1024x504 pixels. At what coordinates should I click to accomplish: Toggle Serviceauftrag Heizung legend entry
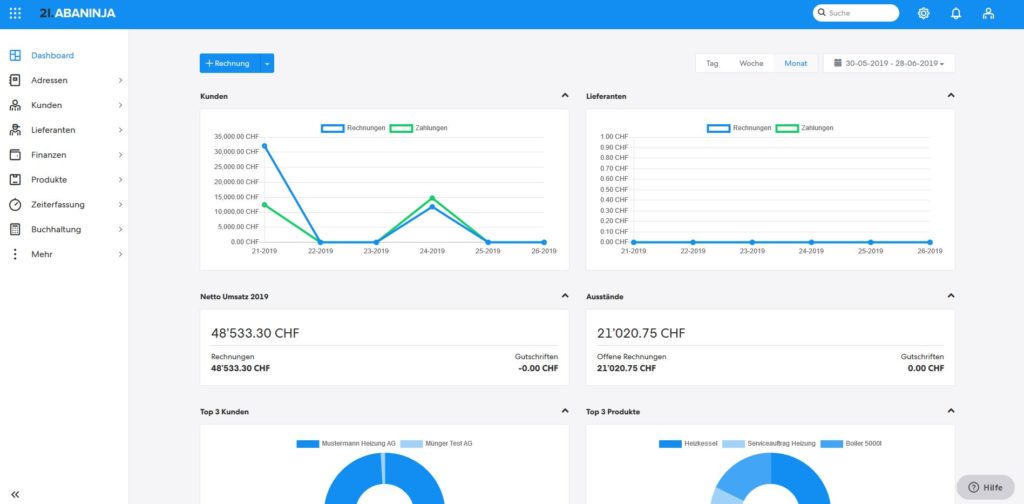pyautogui.click(x=769, y=443)
